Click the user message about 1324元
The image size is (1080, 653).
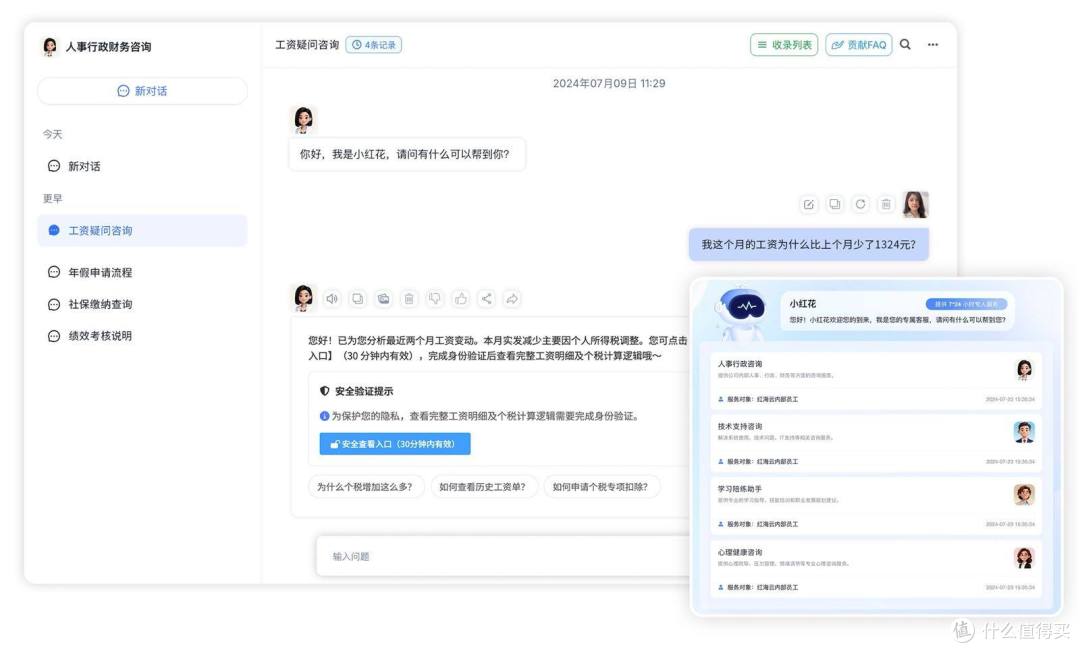(x=809, y=245)
